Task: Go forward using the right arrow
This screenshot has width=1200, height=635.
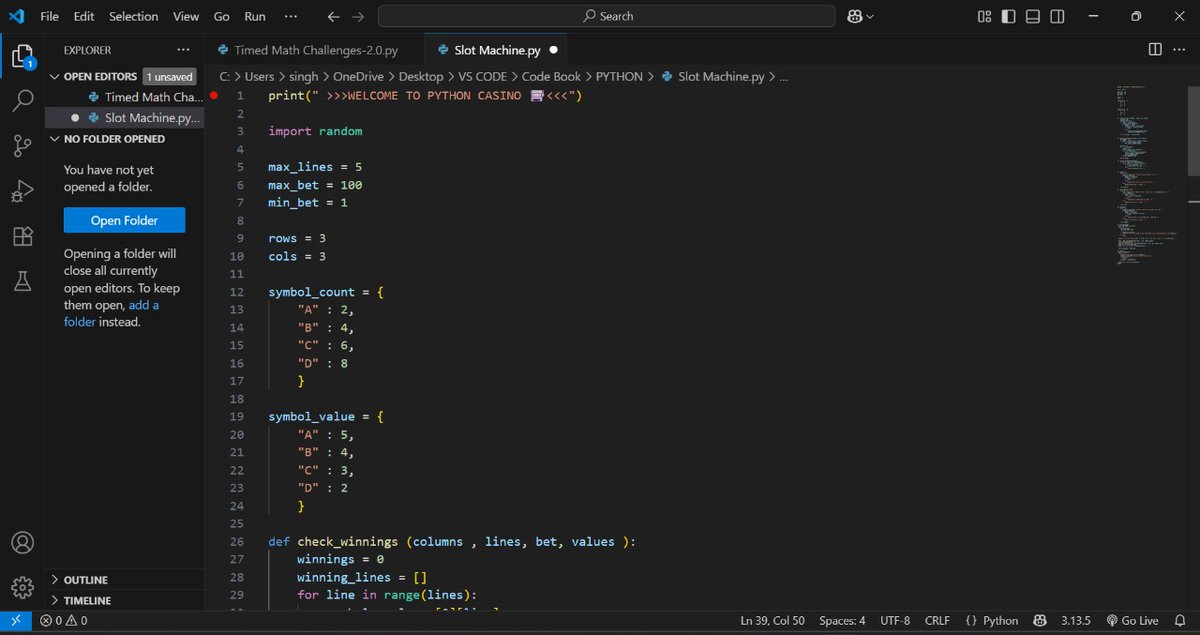Action: coord(358,16)
